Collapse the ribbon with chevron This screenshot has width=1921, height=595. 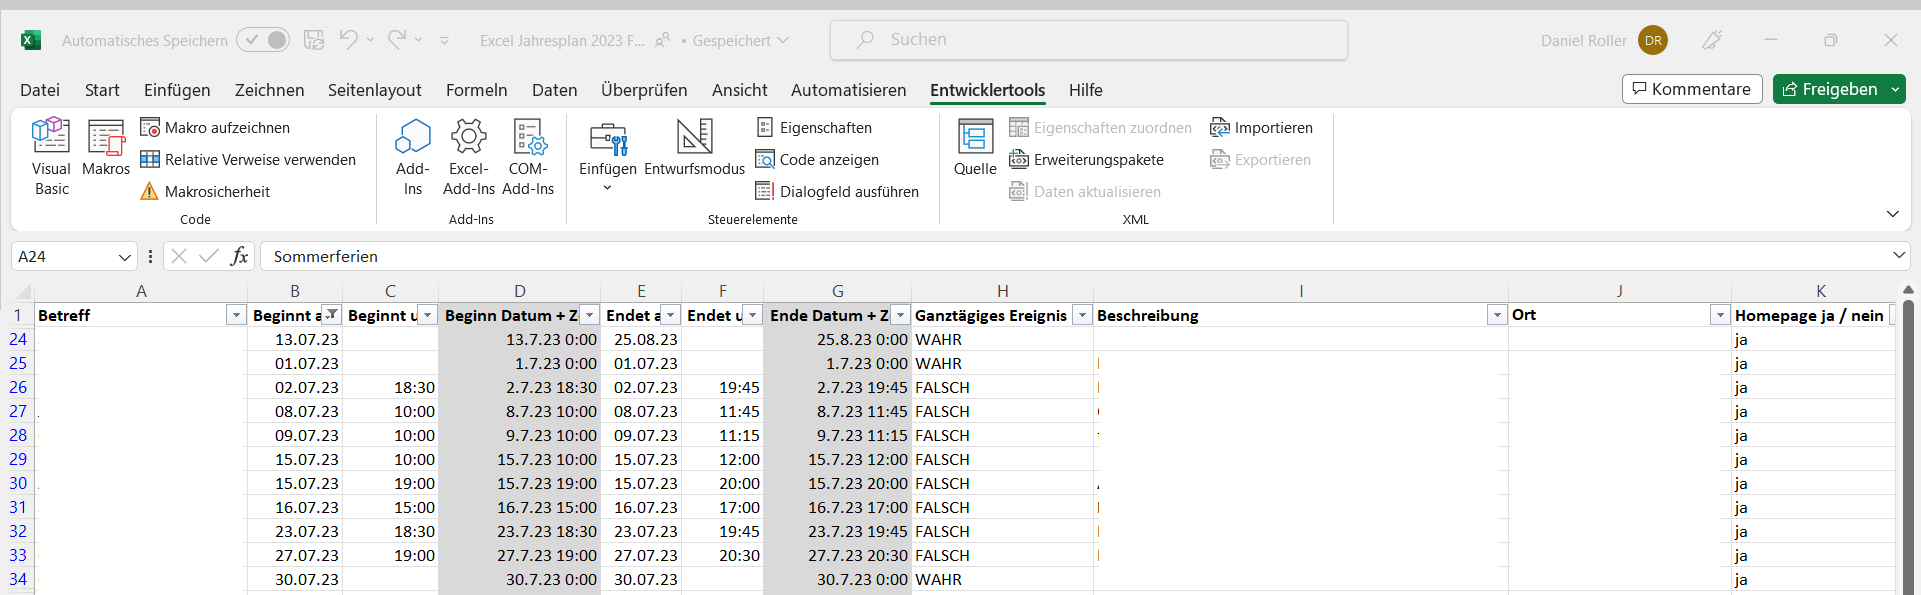1892,214
